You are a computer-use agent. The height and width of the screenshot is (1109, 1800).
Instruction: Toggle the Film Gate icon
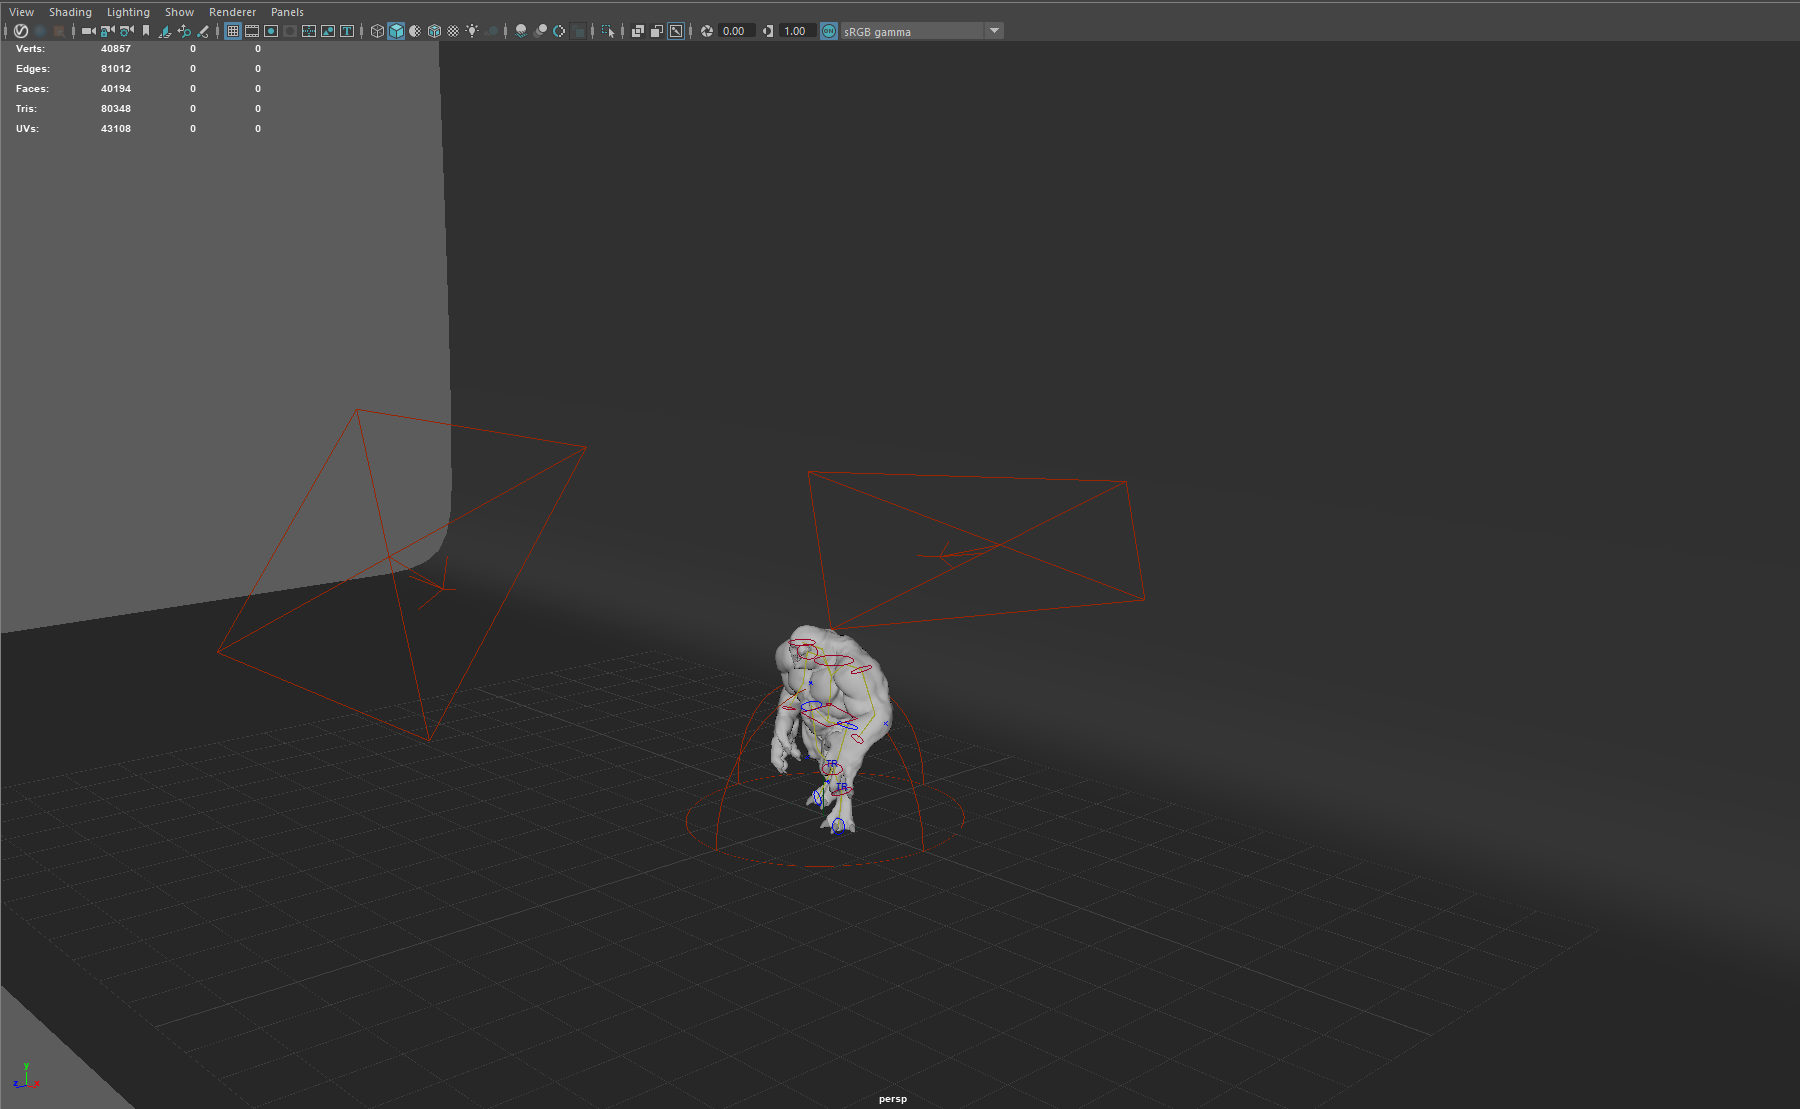point(252,31)
